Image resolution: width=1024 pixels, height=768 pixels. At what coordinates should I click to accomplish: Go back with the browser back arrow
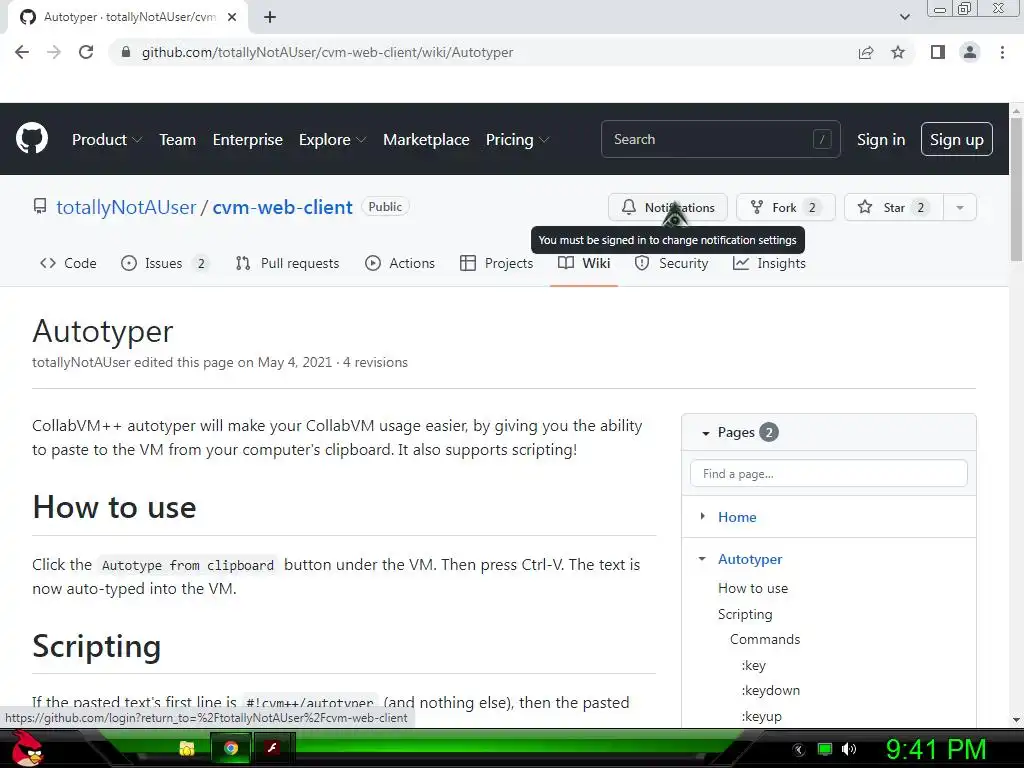[x=22, y=52]
